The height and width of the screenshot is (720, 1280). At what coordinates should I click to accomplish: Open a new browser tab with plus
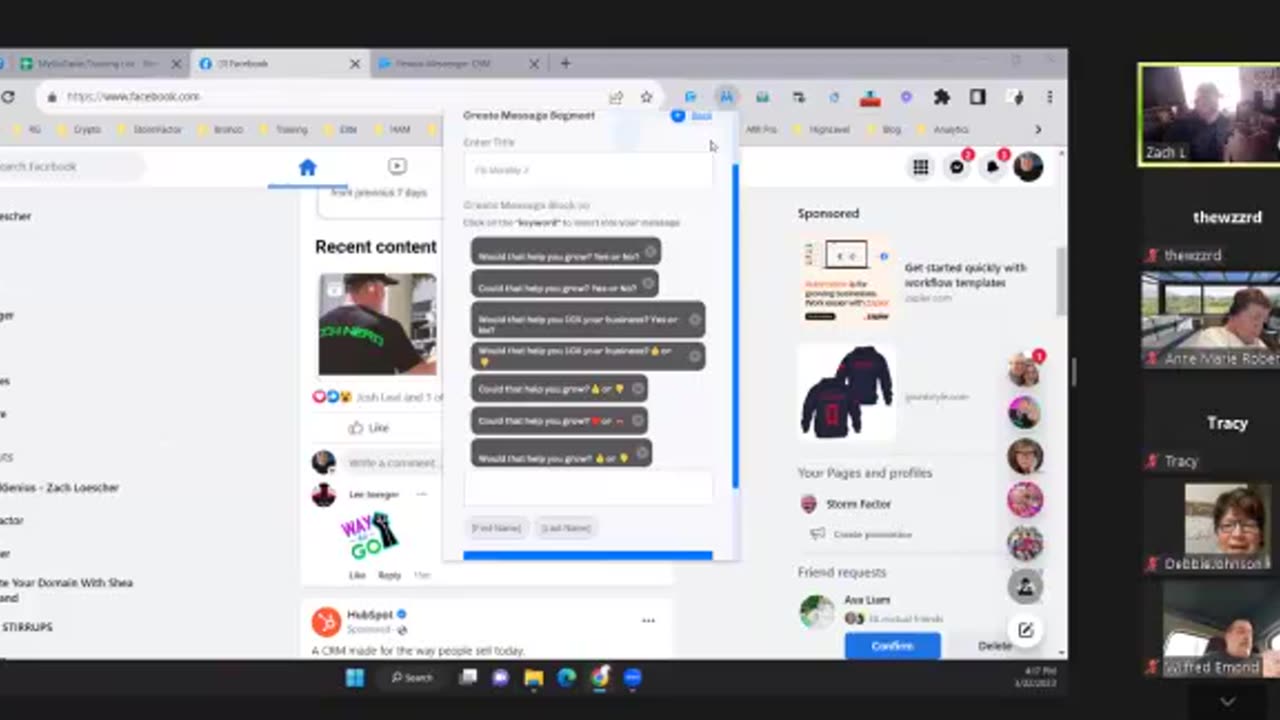(x=565, y=63)
